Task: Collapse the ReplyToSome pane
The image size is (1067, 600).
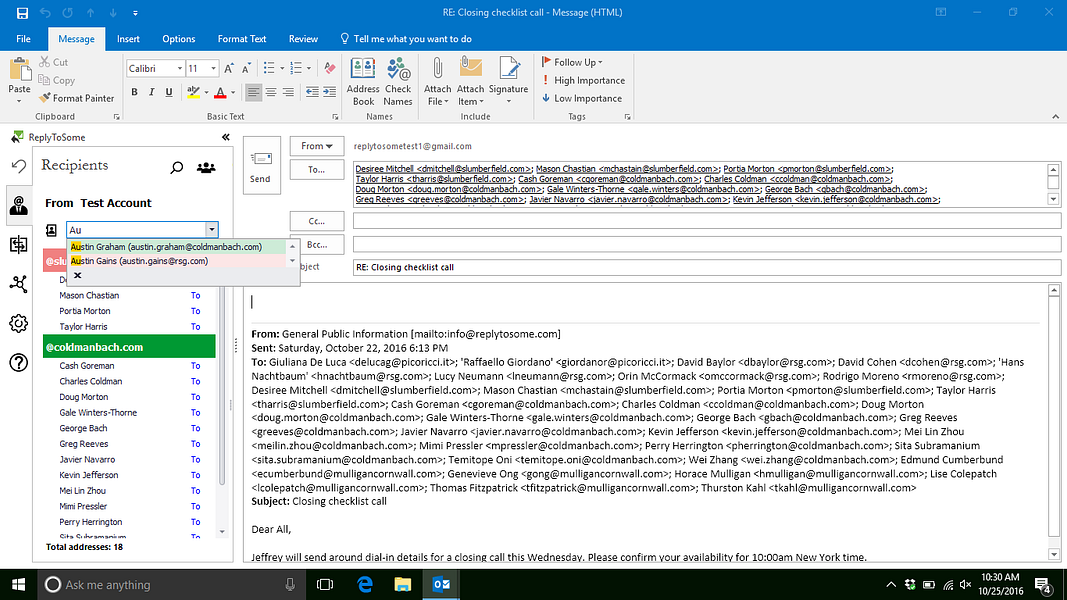Action: (226, 137)
